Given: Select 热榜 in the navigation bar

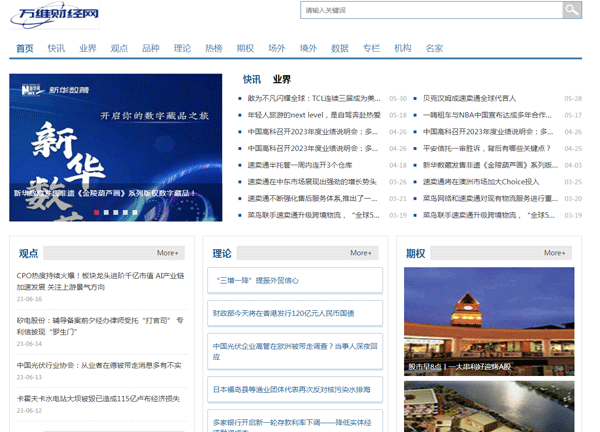Looking at the screenshot, I should (214, 48).
